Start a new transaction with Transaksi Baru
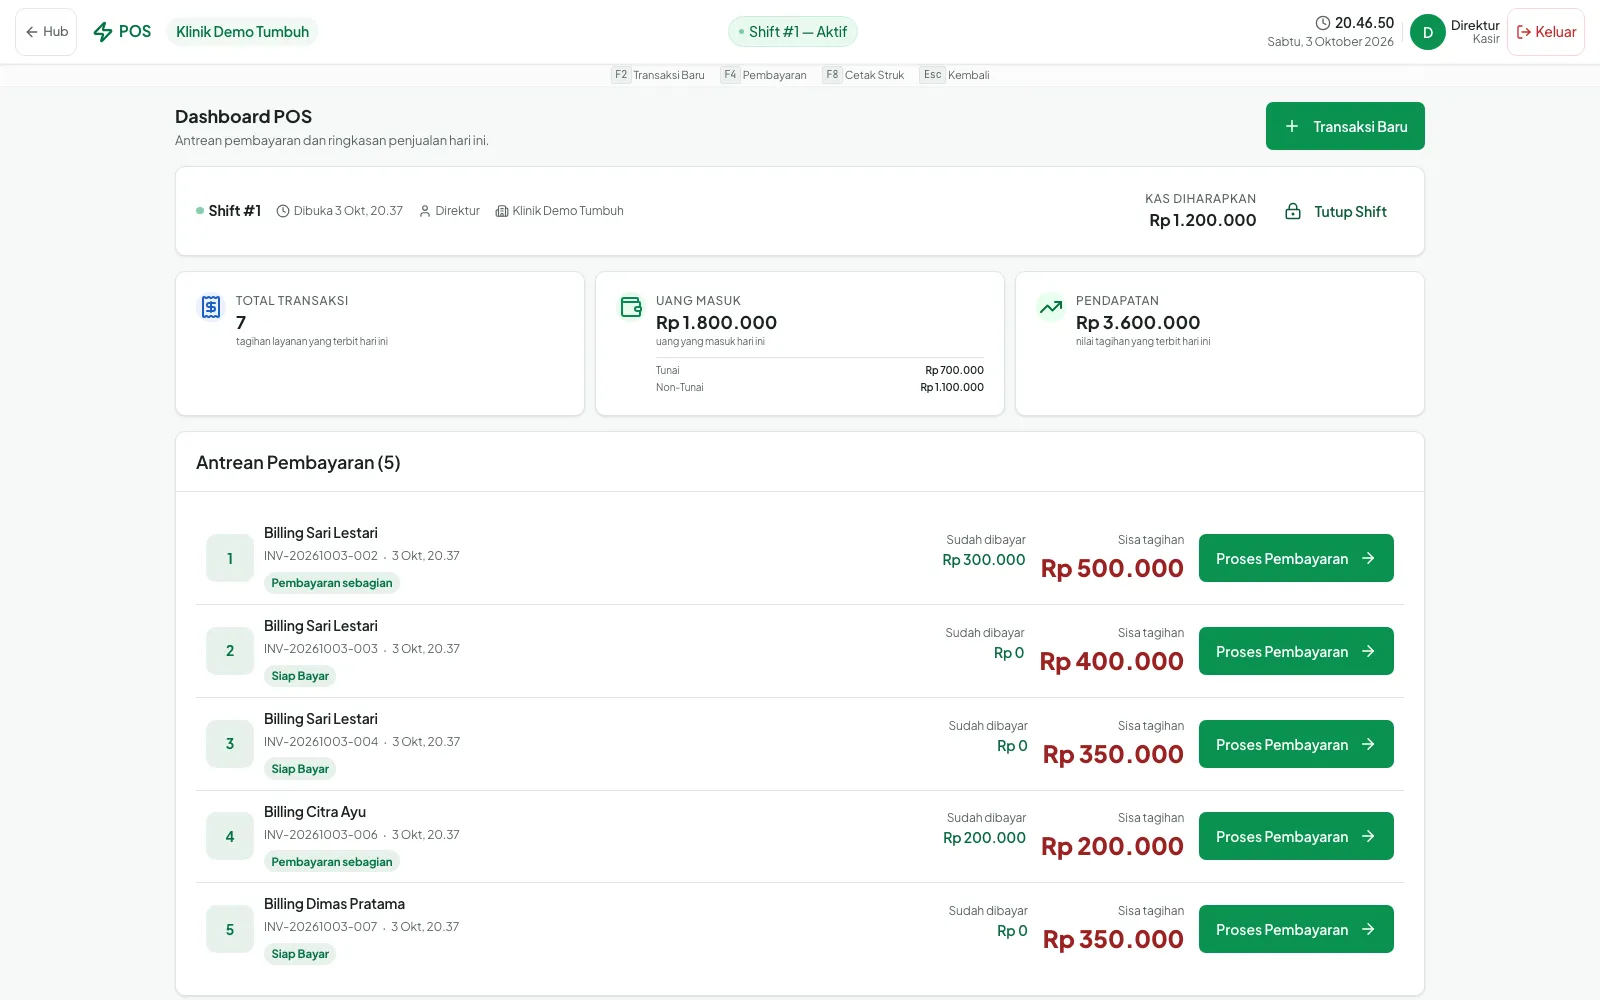The height and width of the screenshot is (1000, 1600). [x=1345, y=126]
